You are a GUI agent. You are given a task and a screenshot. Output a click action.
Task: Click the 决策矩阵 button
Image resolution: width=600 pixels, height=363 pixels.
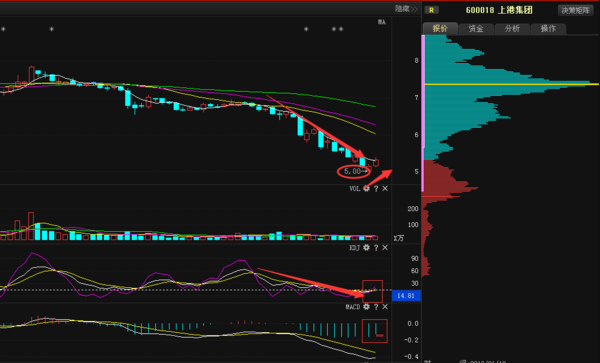pyautogui.click(x=575, y=10)
